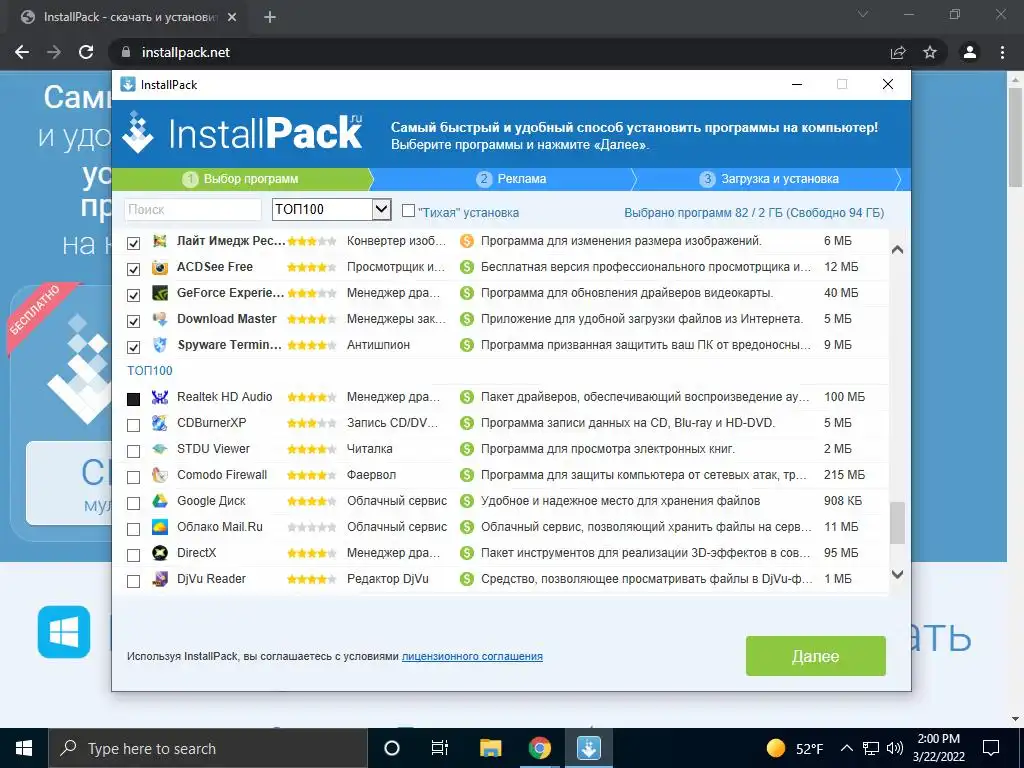
Task: Click the Поиск search field
Action: pos(193,210)
